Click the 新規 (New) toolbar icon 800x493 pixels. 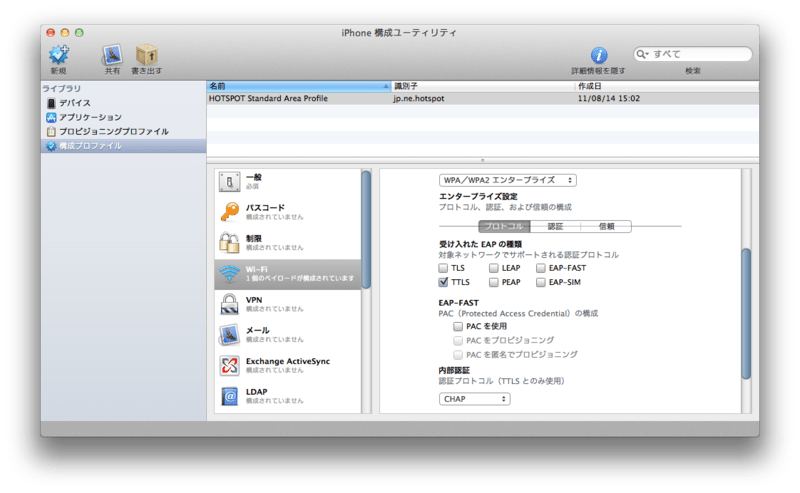click(58, 55)
